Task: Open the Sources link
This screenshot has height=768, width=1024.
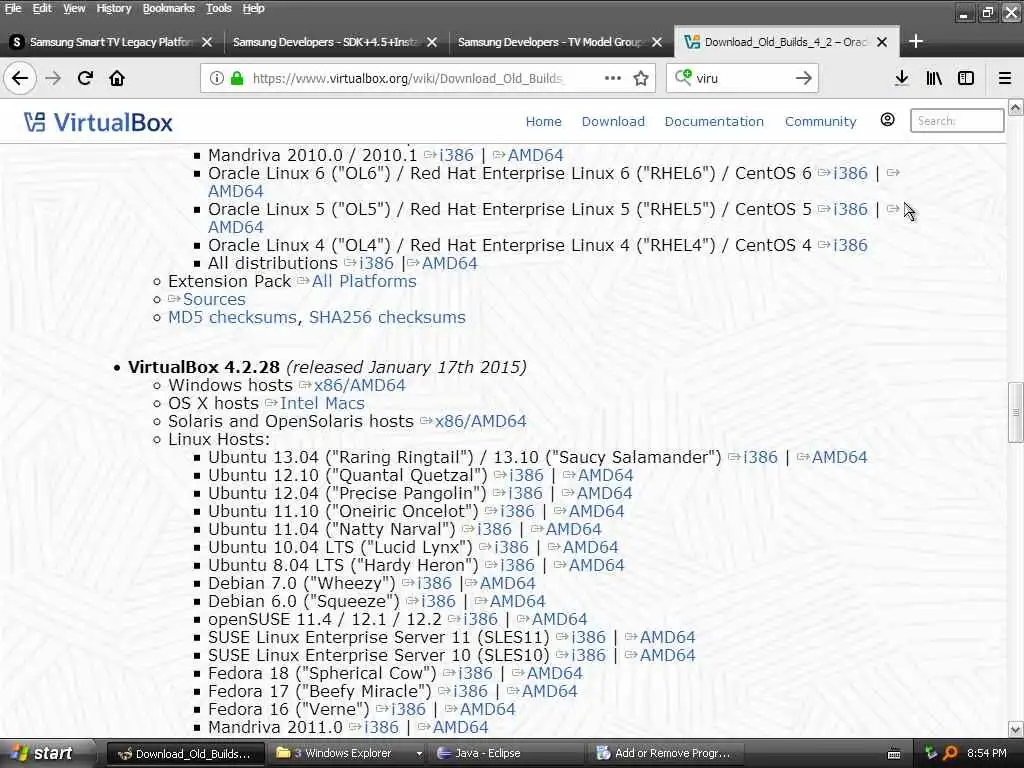Action: pos(214,299)
